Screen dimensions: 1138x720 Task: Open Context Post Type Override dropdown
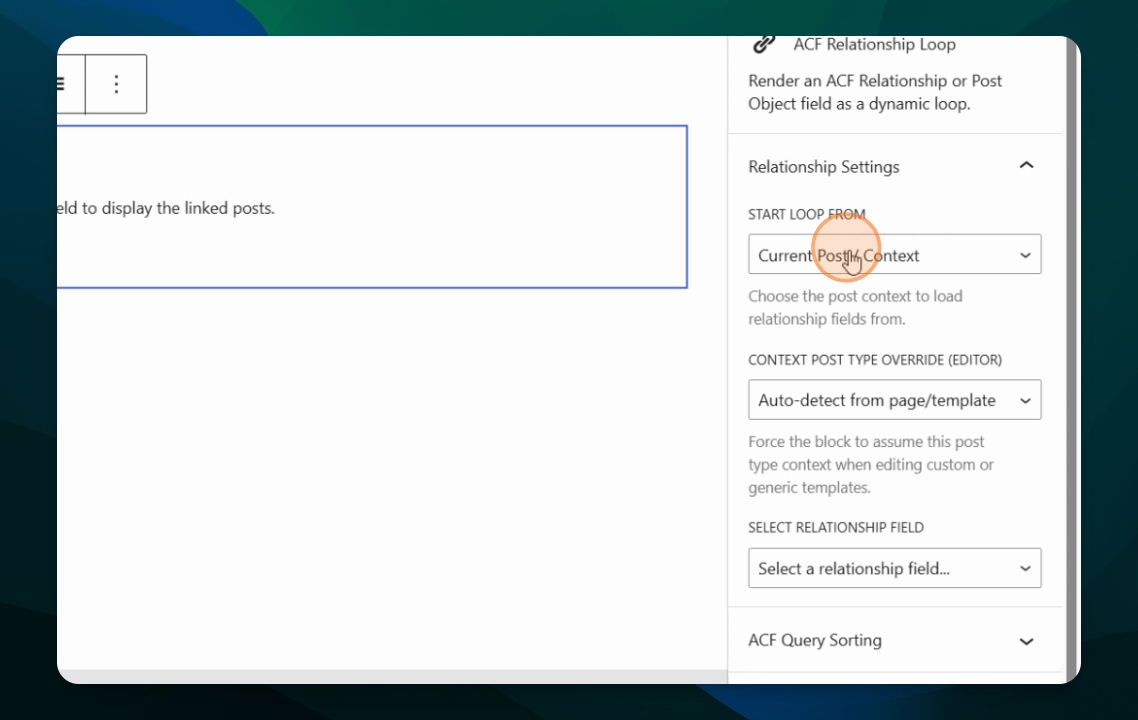pyautogui.click(x=895, y=400)
